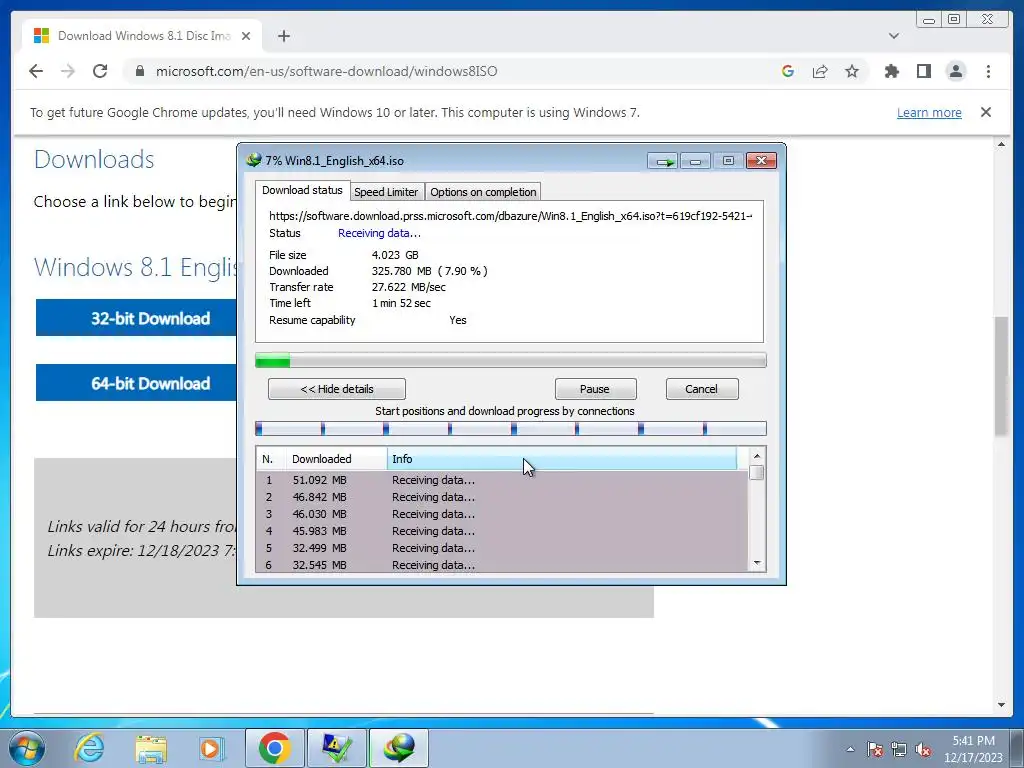Click the taskbar clock showing 5:41 PM
This screenshot has width=1024, height=768.
973,749
